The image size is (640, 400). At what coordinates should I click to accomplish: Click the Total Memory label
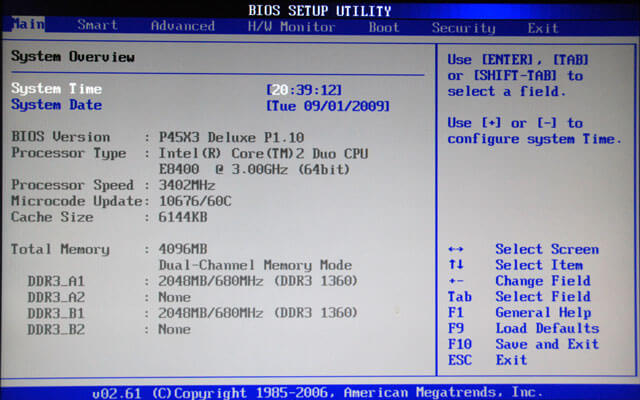(x=60, y=249)
